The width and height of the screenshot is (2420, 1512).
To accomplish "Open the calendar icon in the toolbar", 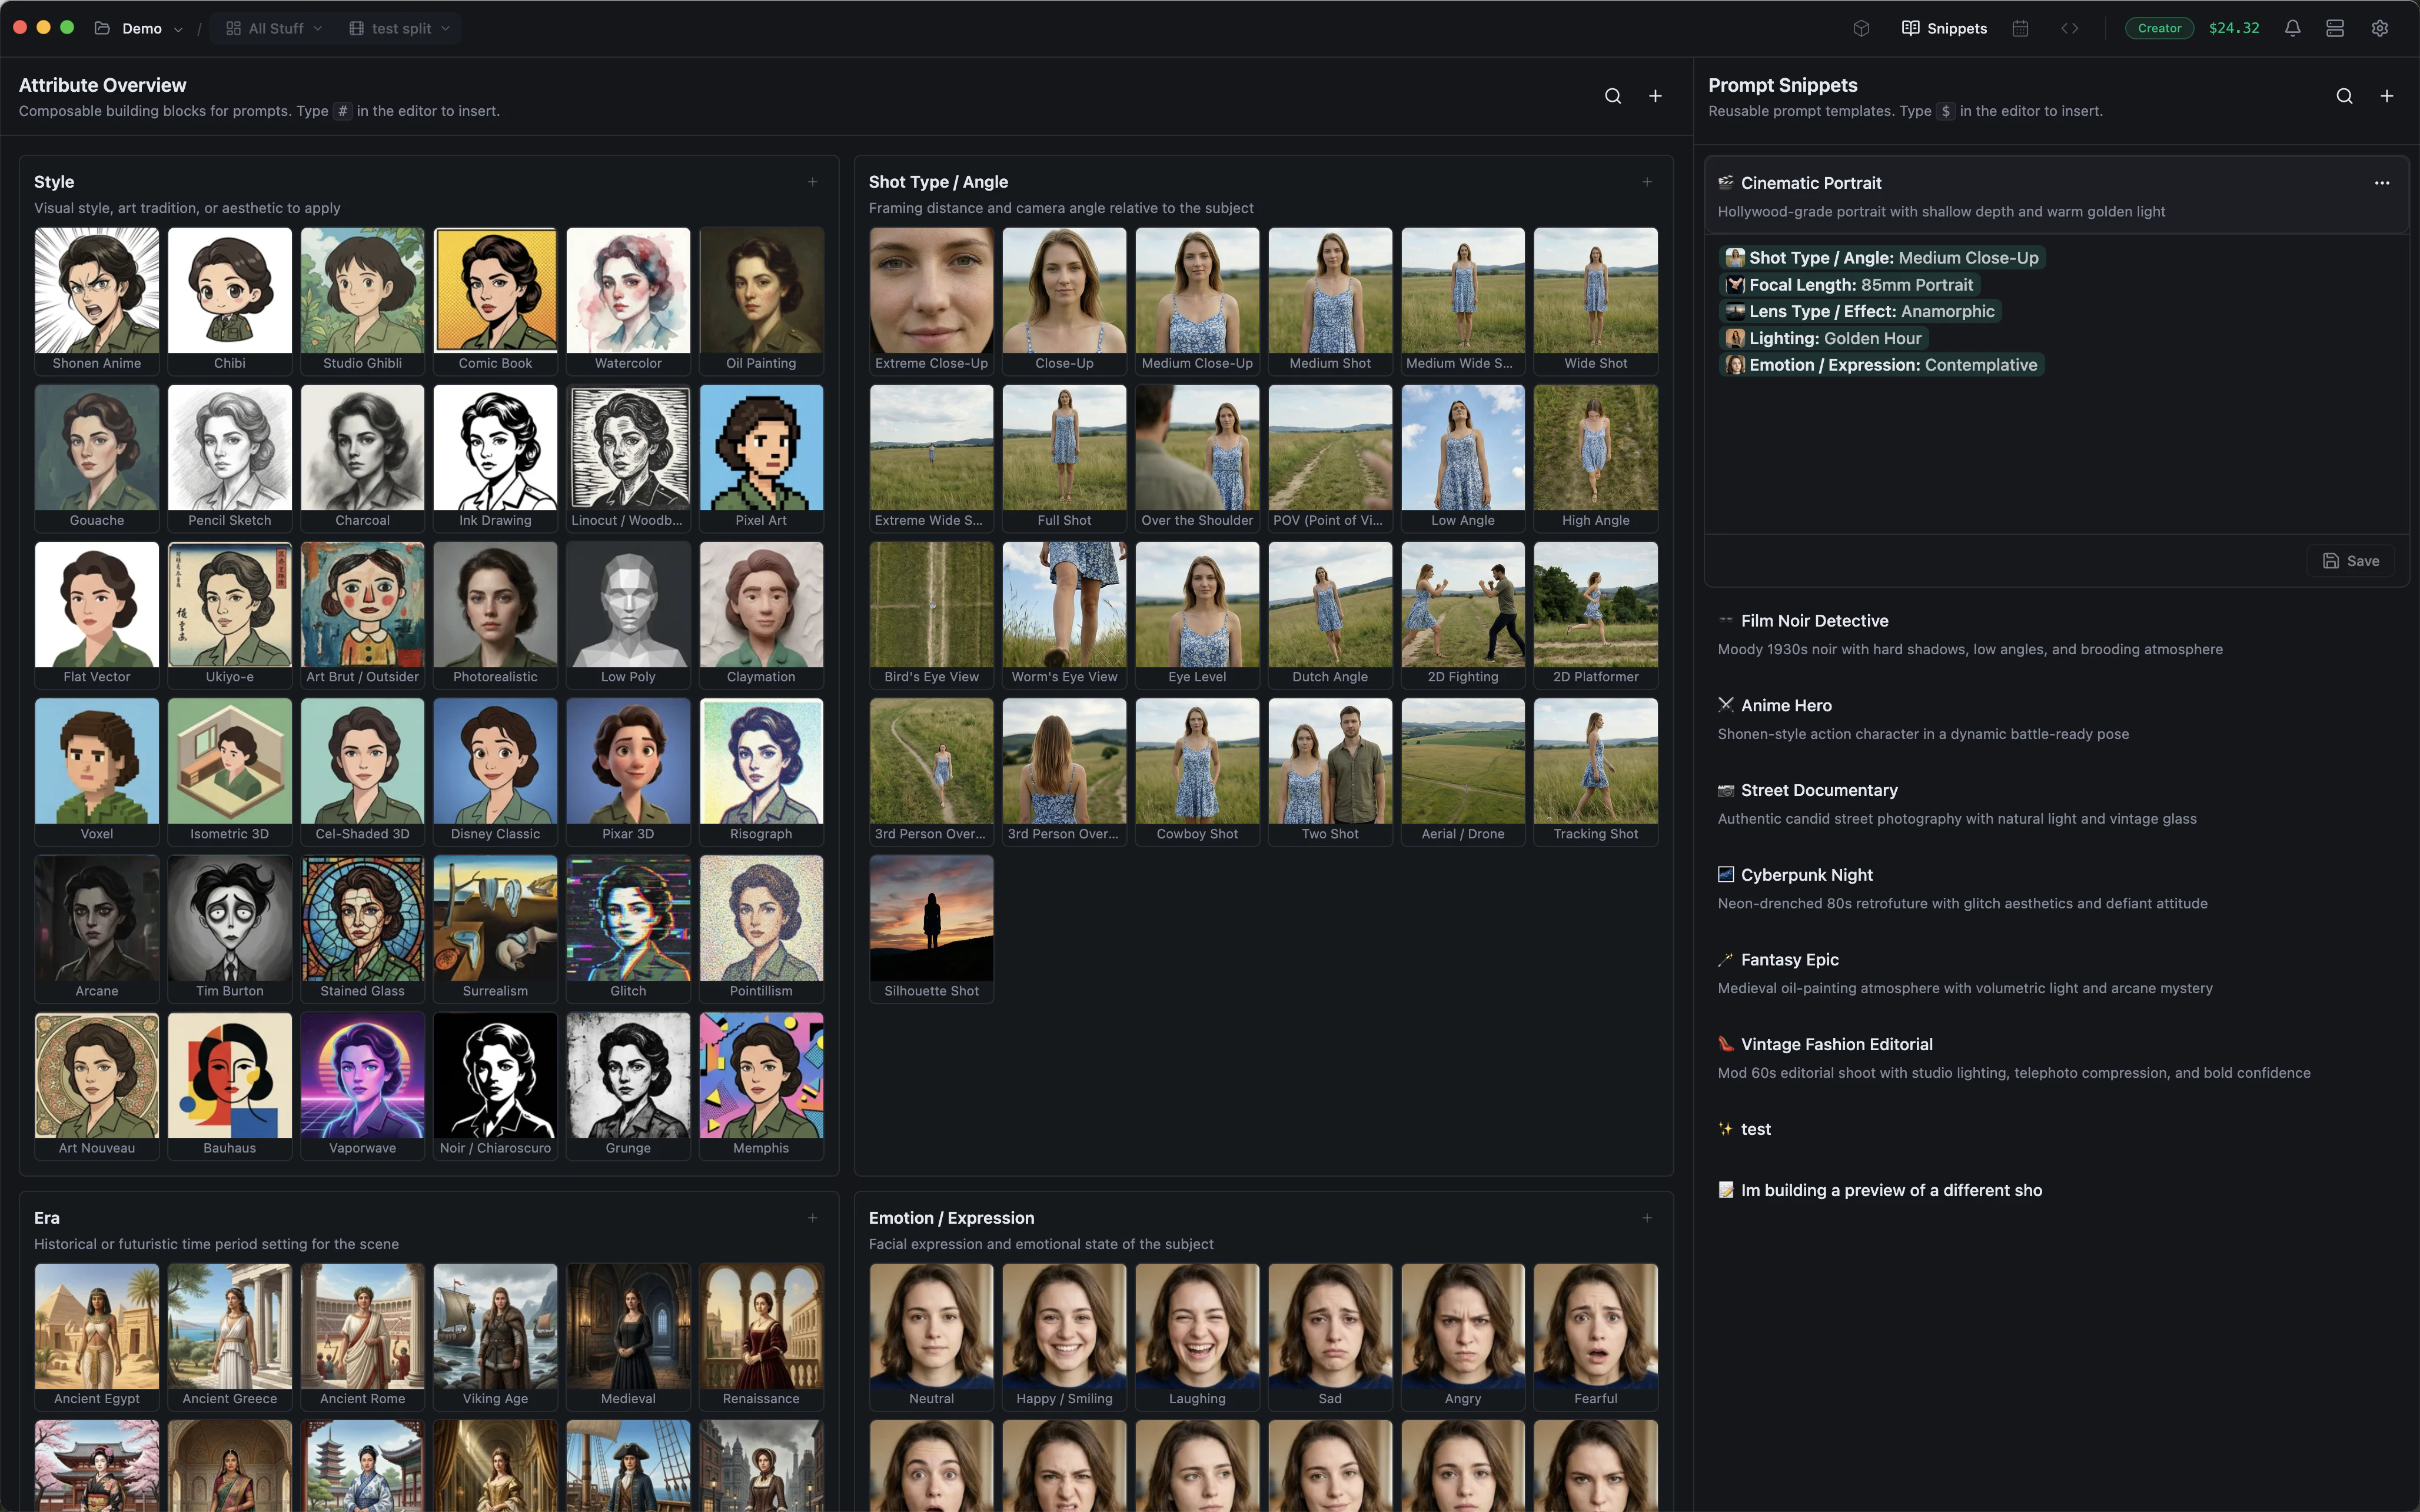I will tap(2021, 28).
